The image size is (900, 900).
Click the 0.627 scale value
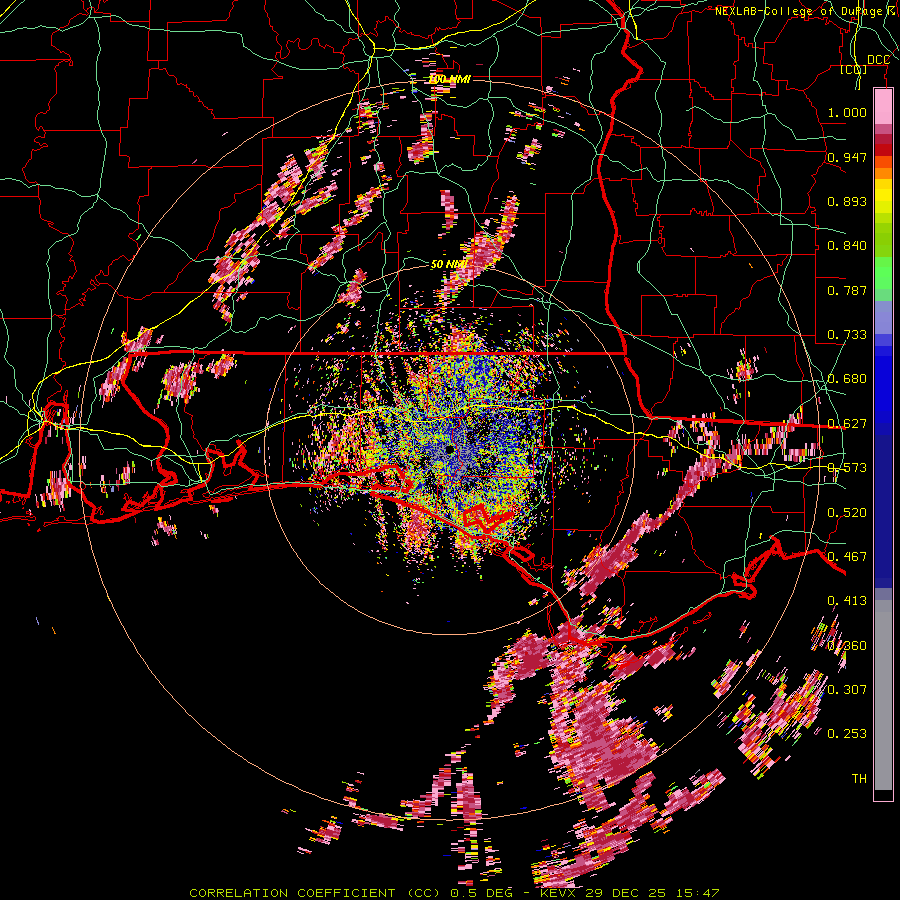[x=847, y=424]
